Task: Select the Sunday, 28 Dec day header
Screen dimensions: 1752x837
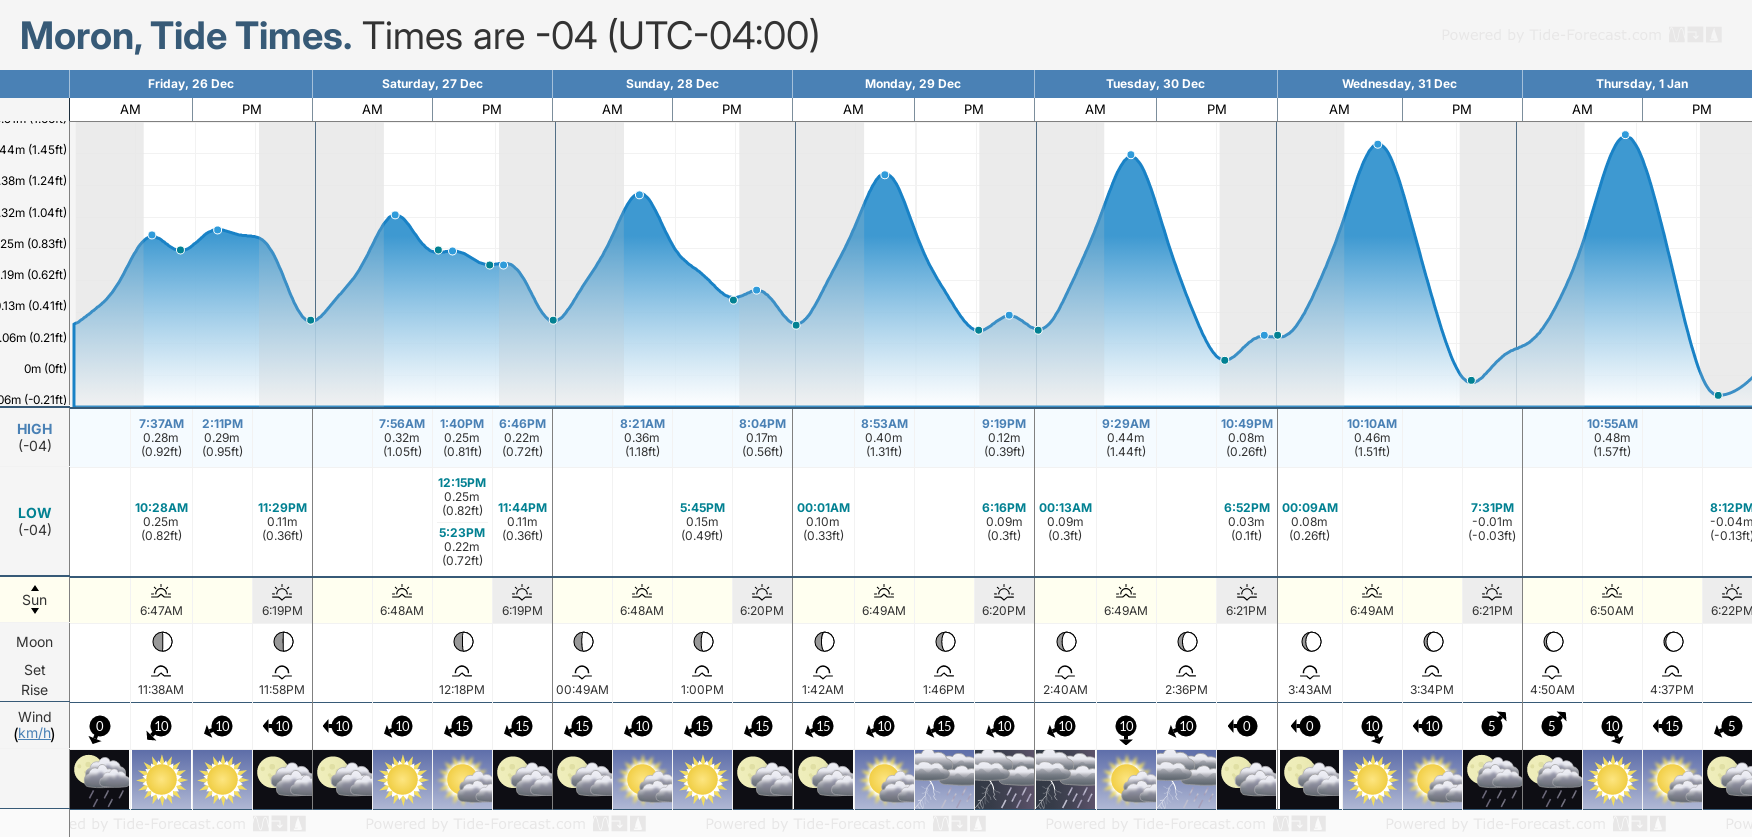Action: tap(672, 84)
